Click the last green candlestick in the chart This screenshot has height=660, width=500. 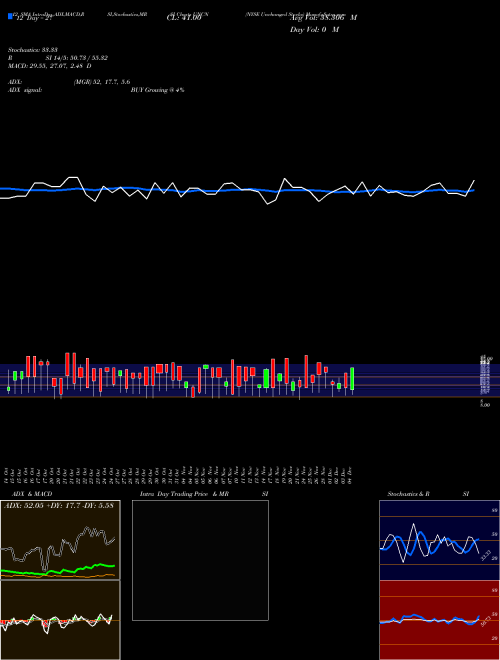pyautogui.click(x=352, y=379)
